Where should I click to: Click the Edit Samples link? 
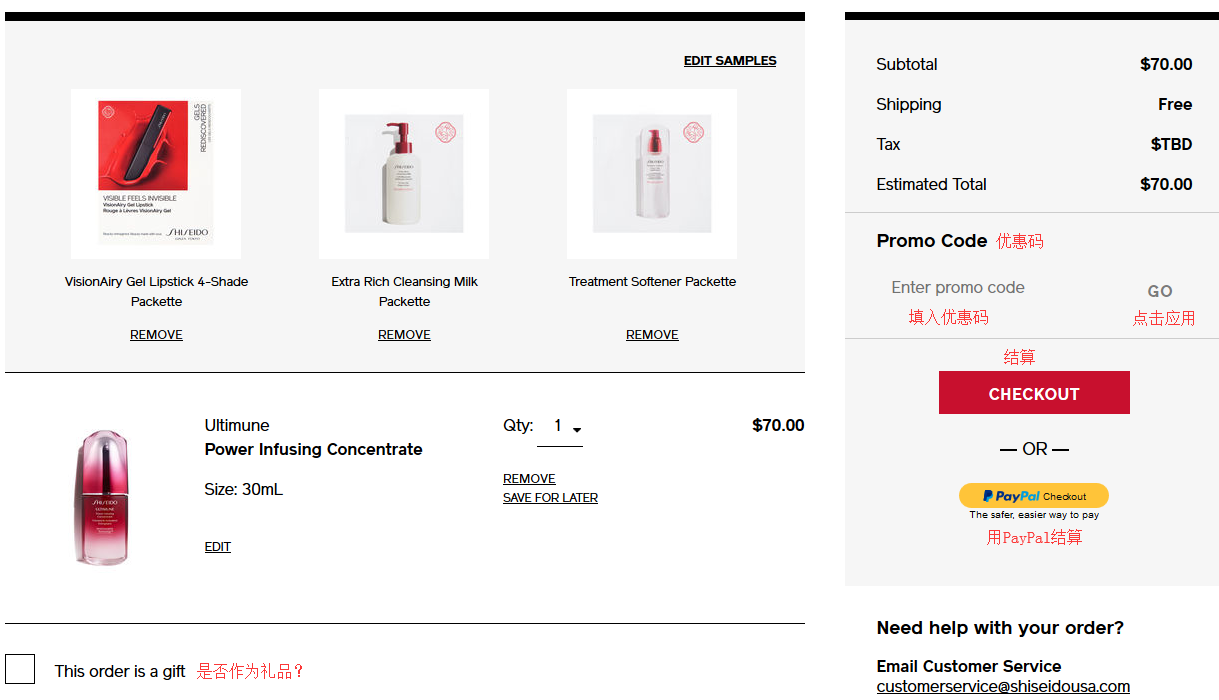point(730,61)
